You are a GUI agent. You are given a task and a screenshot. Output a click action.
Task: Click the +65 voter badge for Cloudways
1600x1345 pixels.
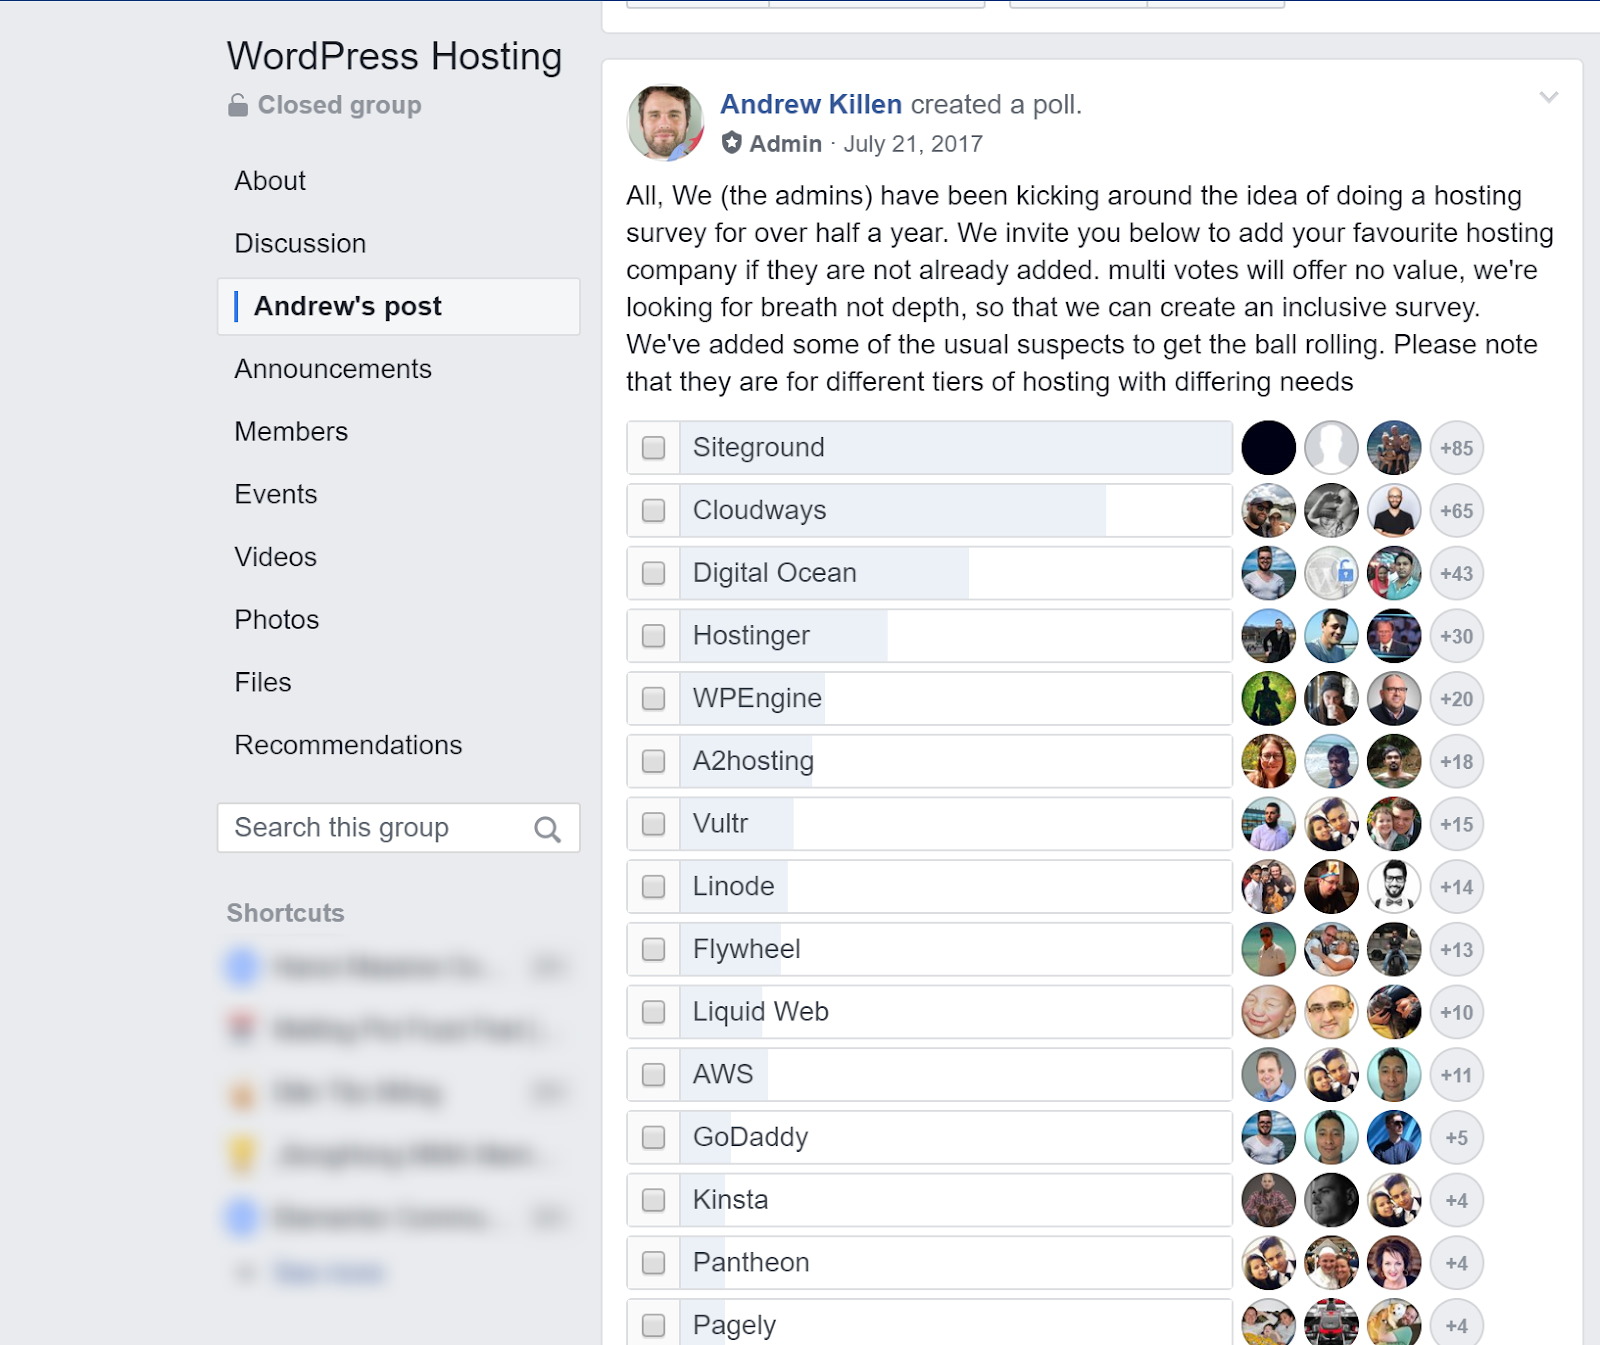pos(1456,510)
